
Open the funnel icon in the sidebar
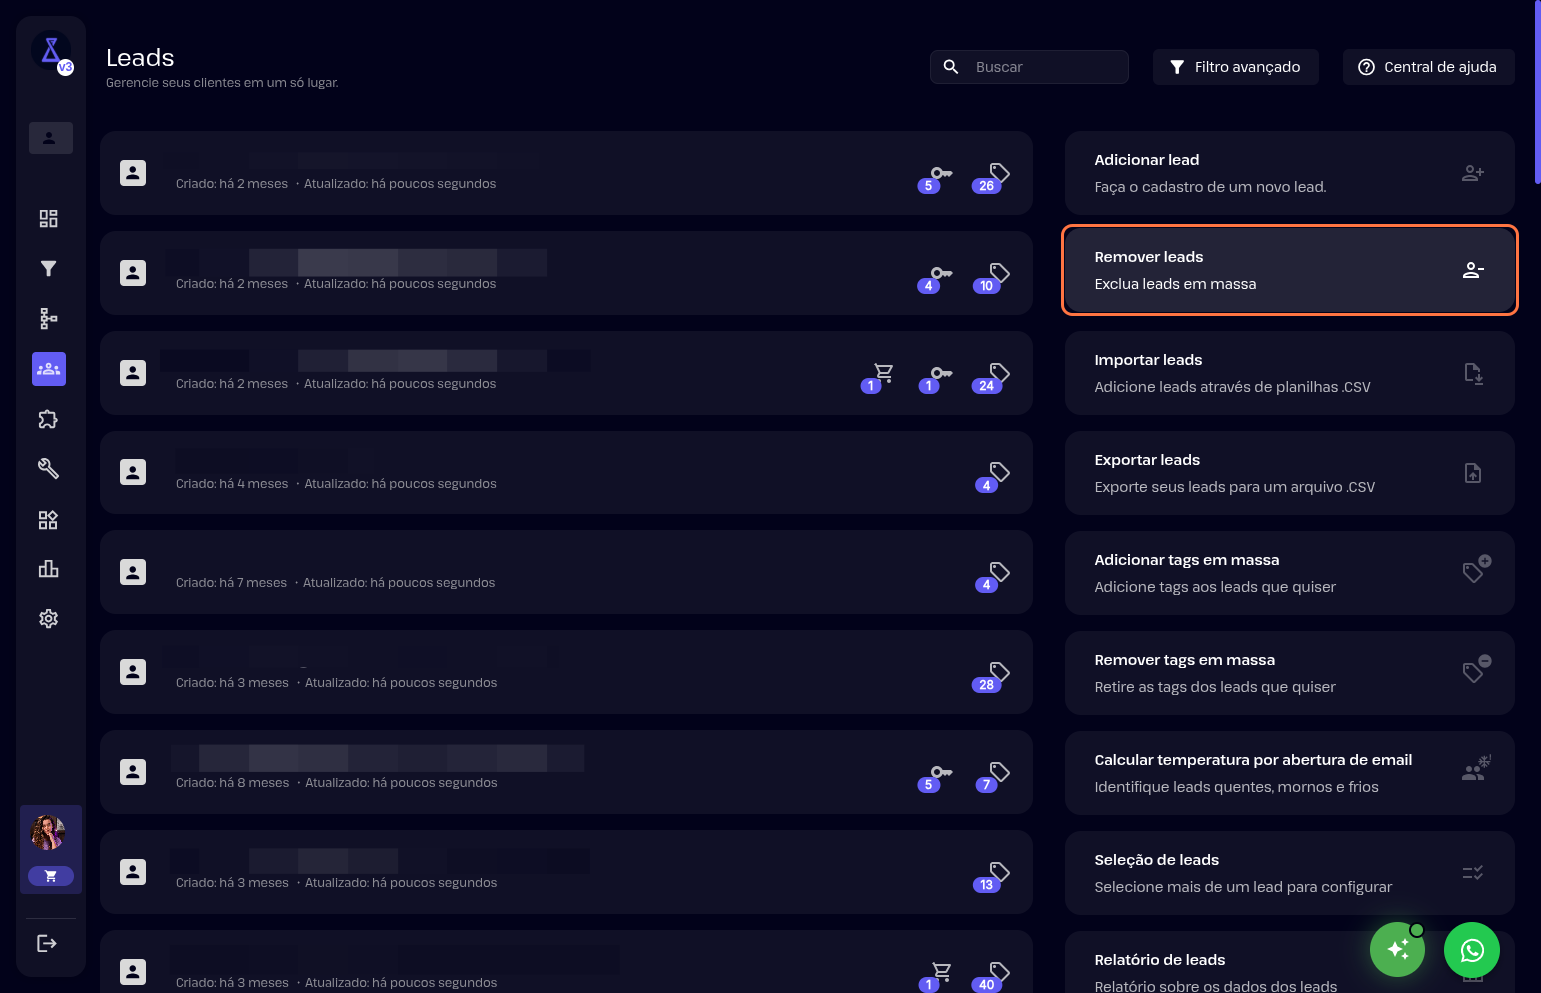pos(48,269)
